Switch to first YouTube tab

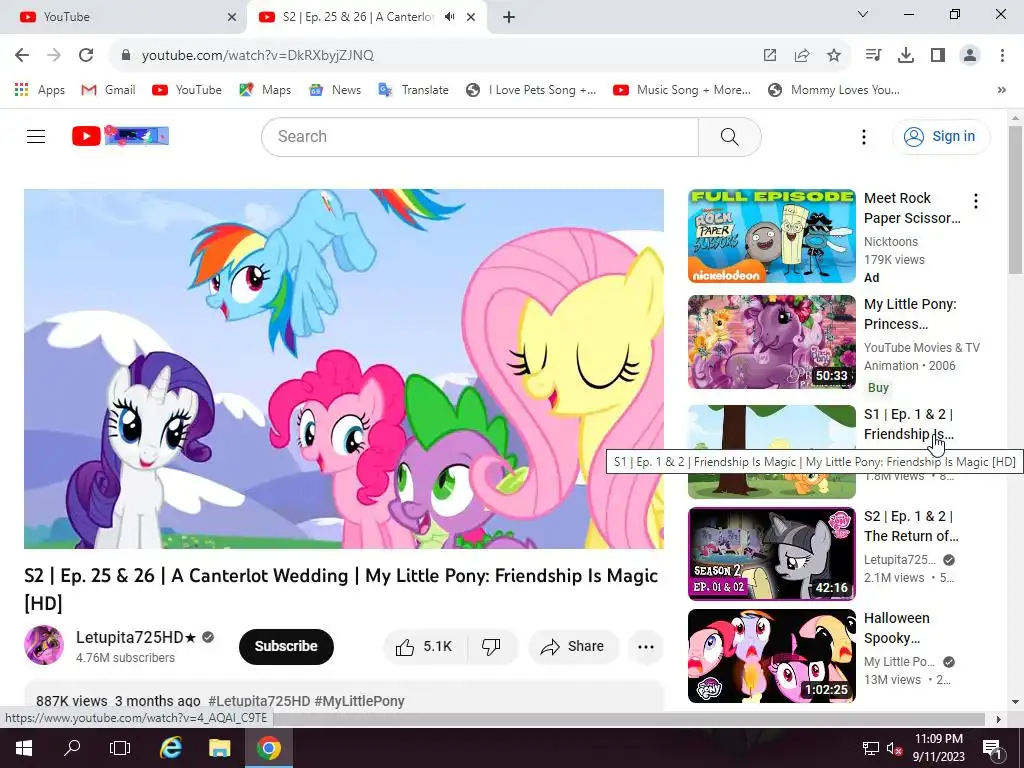124,17
